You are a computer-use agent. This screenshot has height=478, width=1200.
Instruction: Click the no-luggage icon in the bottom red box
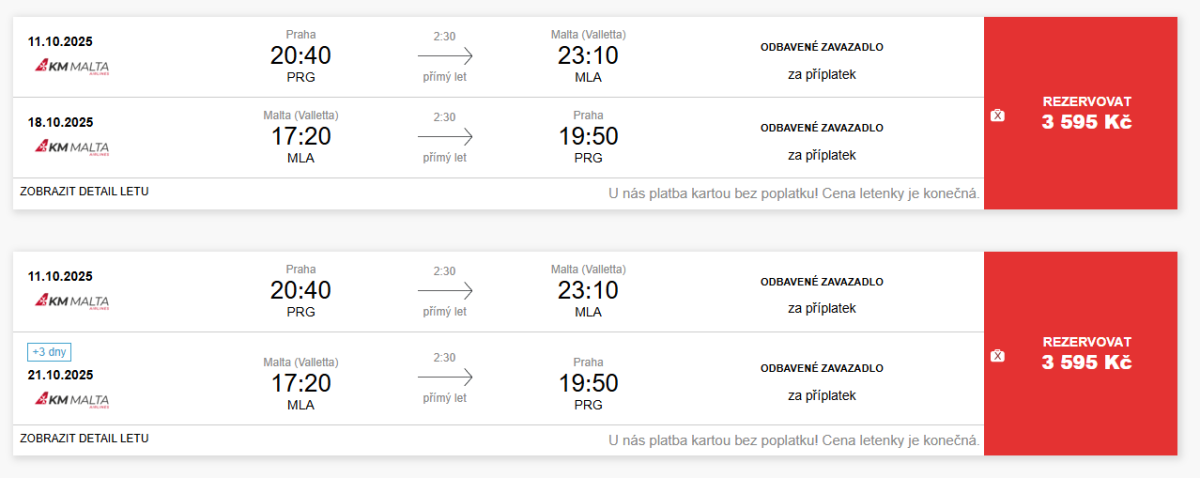click(996, 355)
